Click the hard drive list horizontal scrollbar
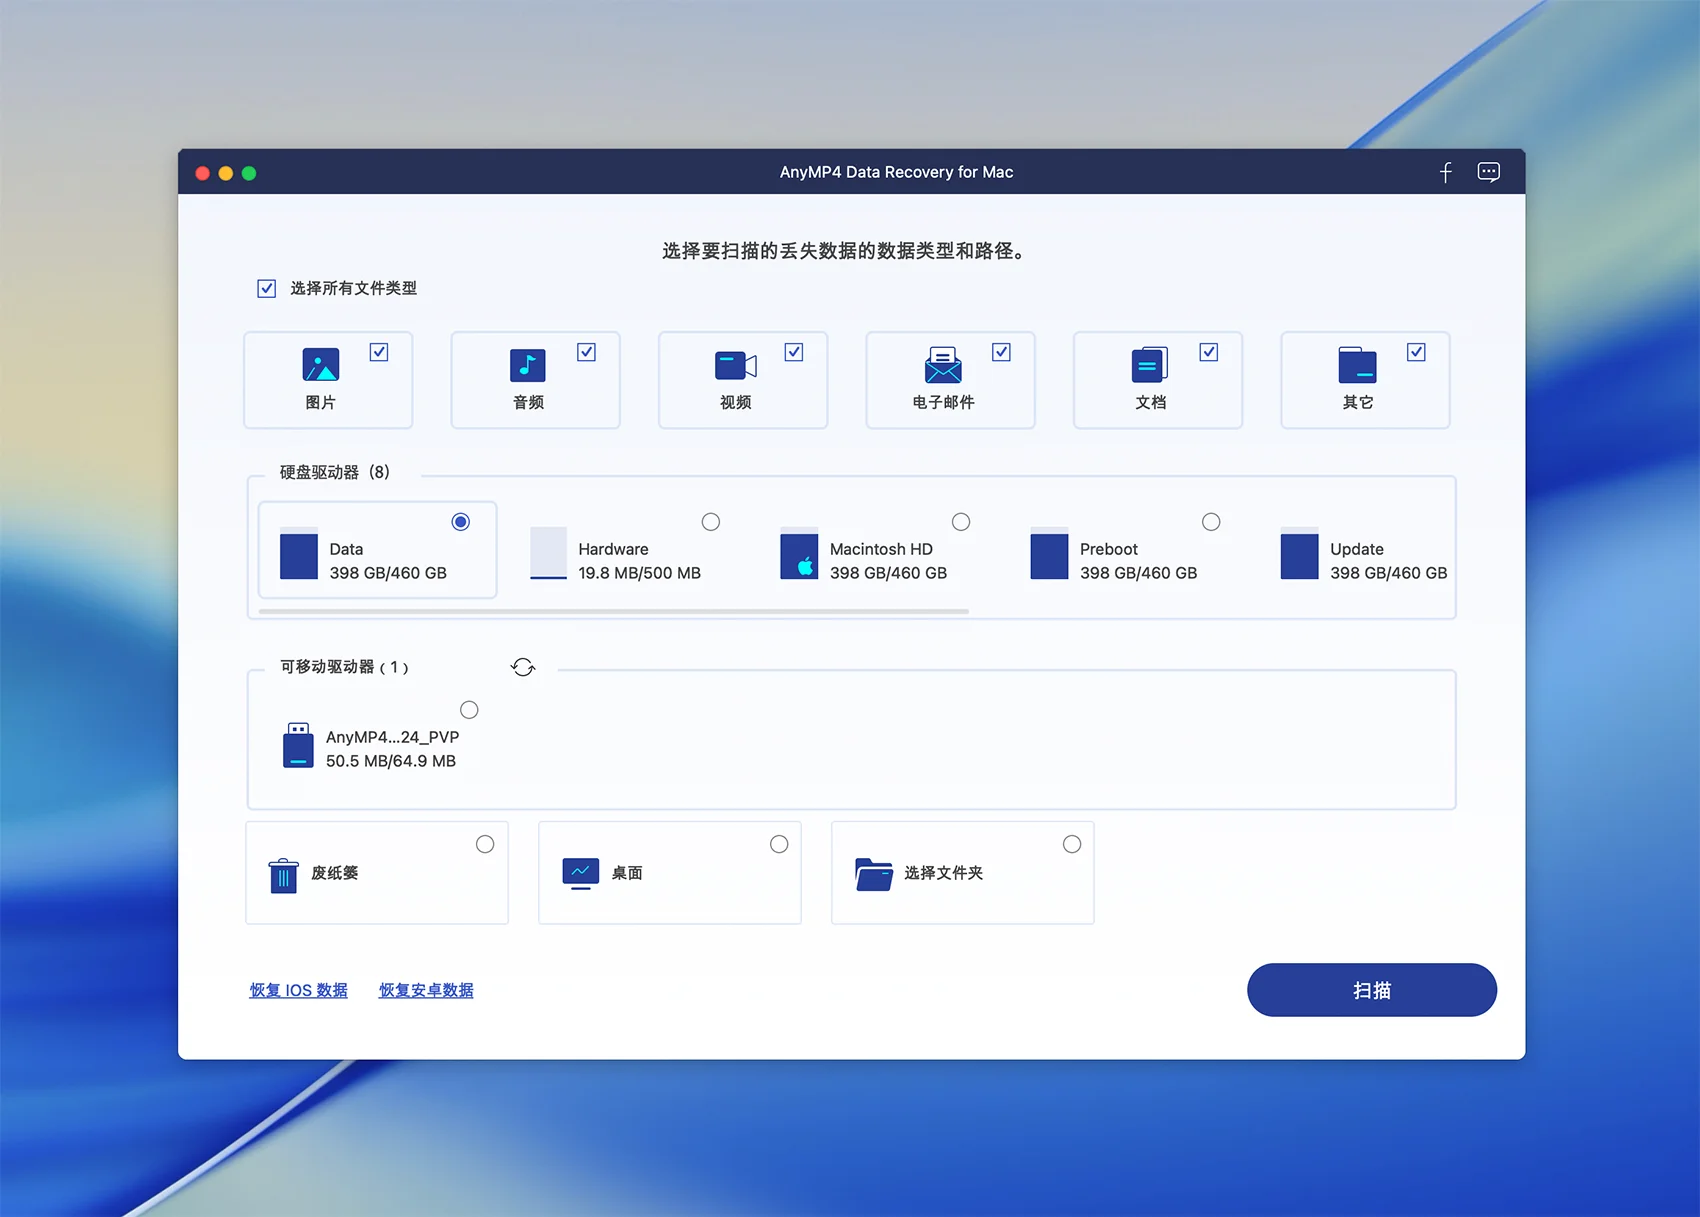 (x=613, y=611)
